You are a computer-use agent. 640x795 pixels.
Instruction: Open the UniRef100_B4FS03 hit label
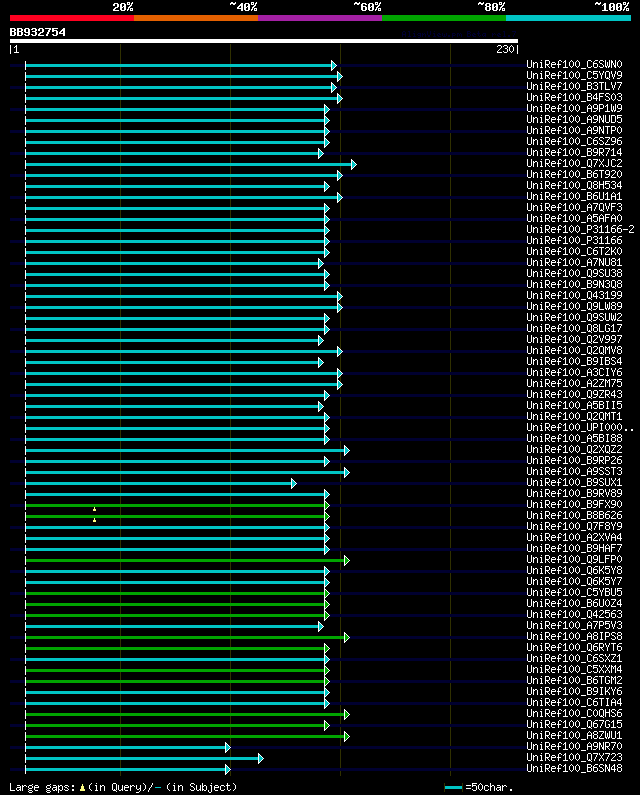[x=574, y=97]
